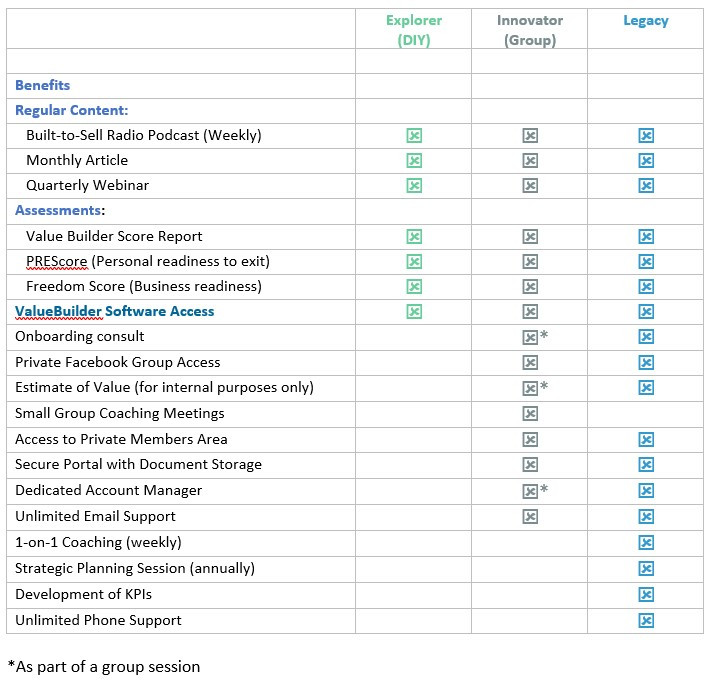
Task: Toggle Legacy checkbox for Private Facebook Group Access
Action: click(646, 362)
